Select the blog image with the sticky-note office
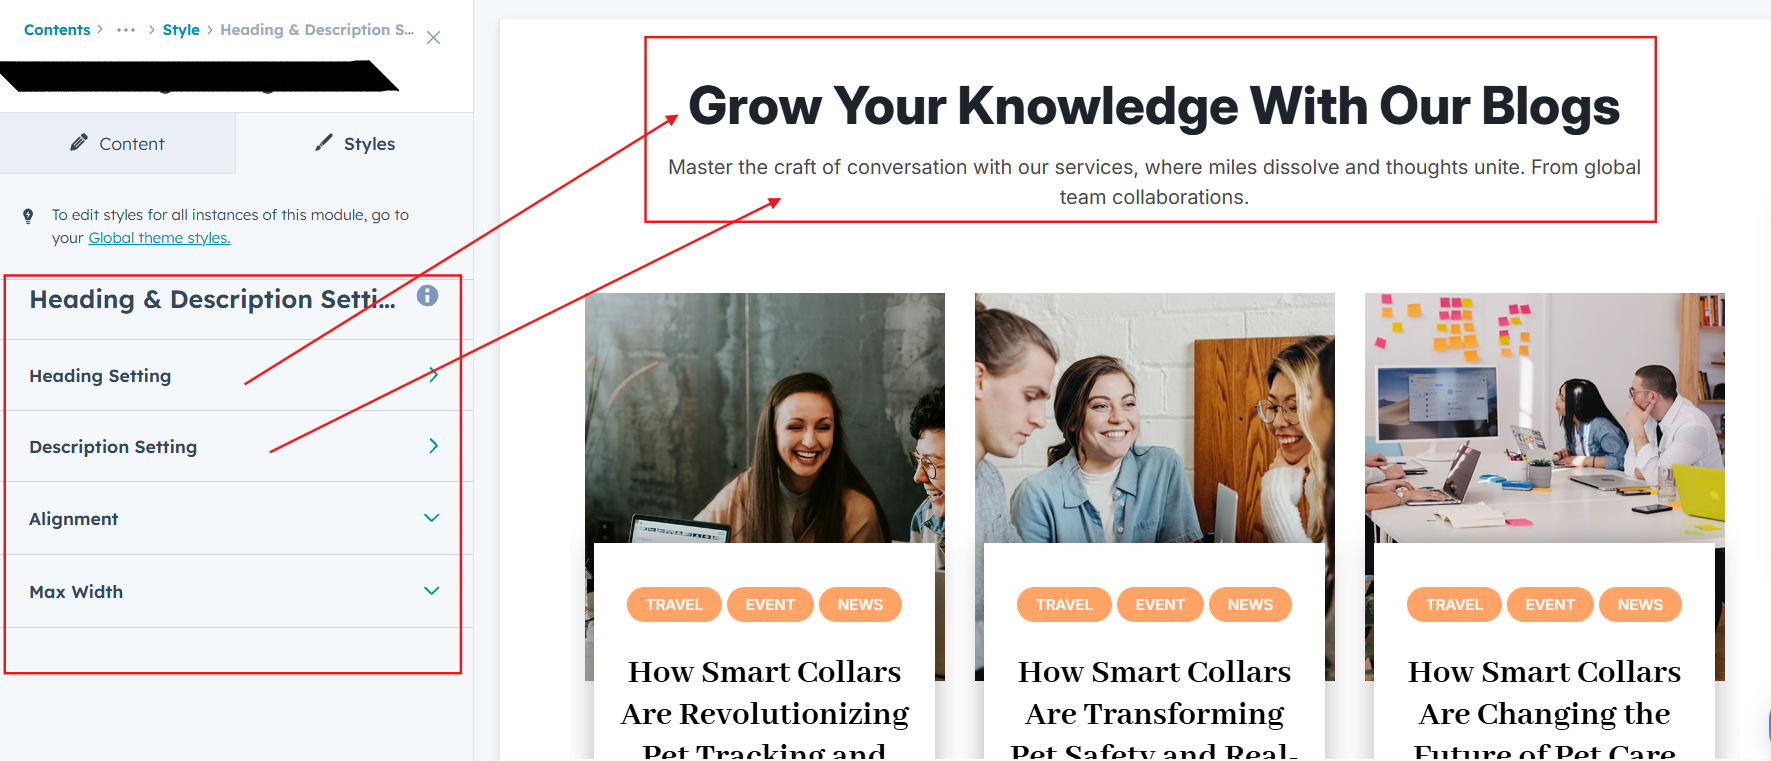Viewport: 1771px width, 761px height. [1544, 418]
